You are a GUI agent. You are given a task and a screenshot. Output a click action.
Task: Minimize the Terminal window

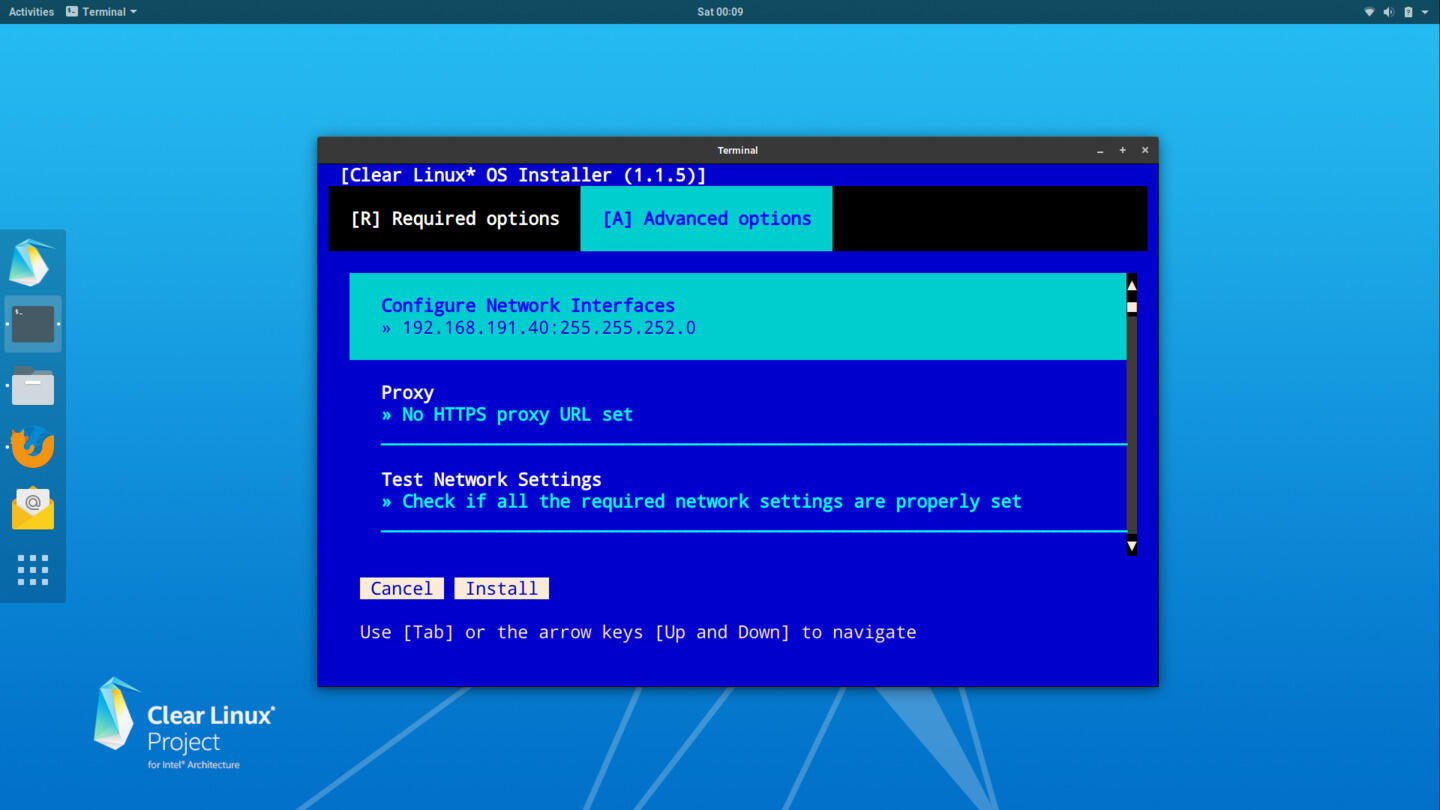pos(1100,150)
